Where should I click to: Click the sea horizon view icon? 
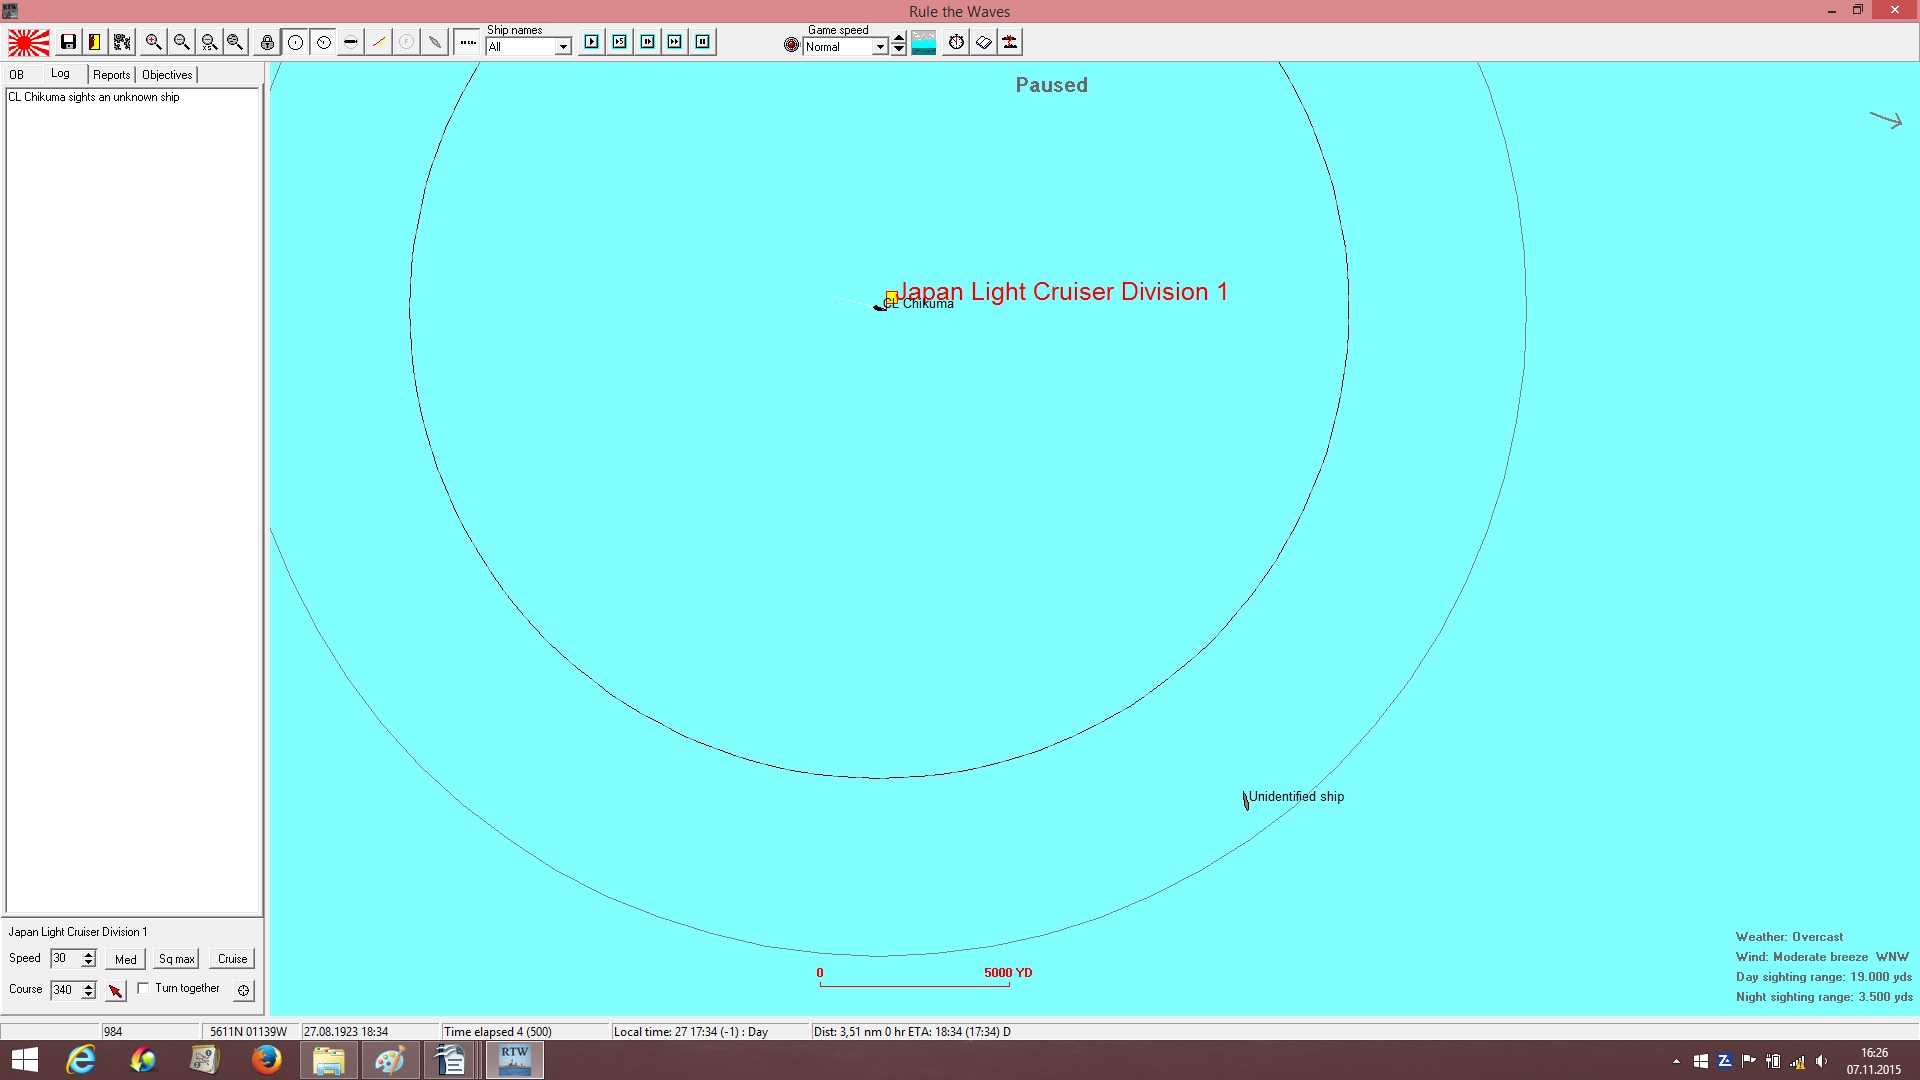[x=924, y=42]
